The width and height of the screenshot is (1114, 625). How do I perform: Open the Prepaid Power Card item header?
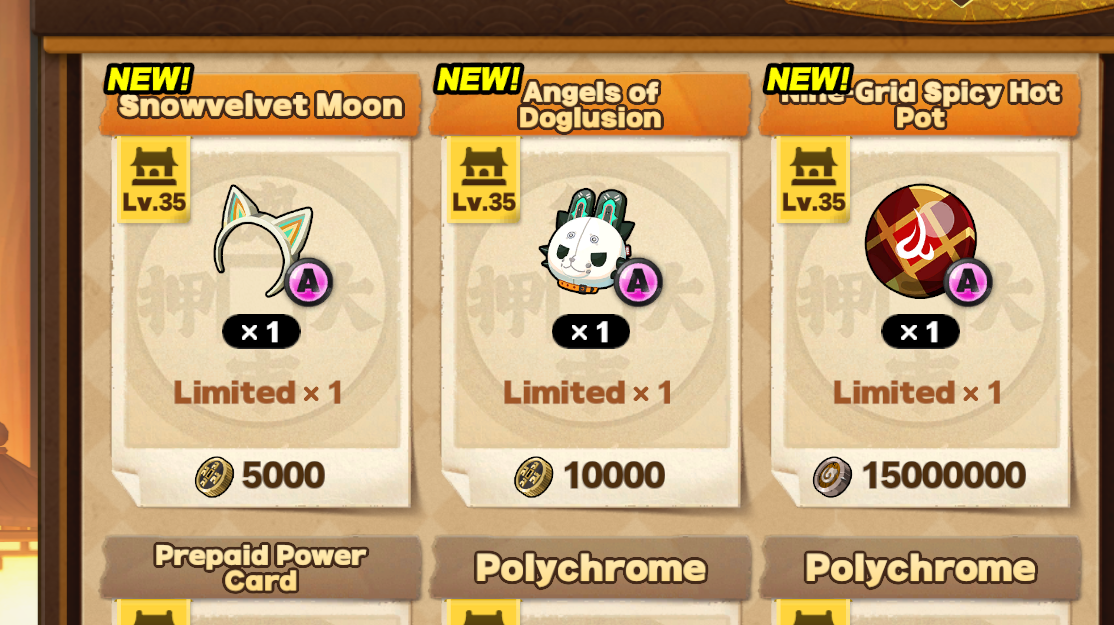[x=261, y=567]
